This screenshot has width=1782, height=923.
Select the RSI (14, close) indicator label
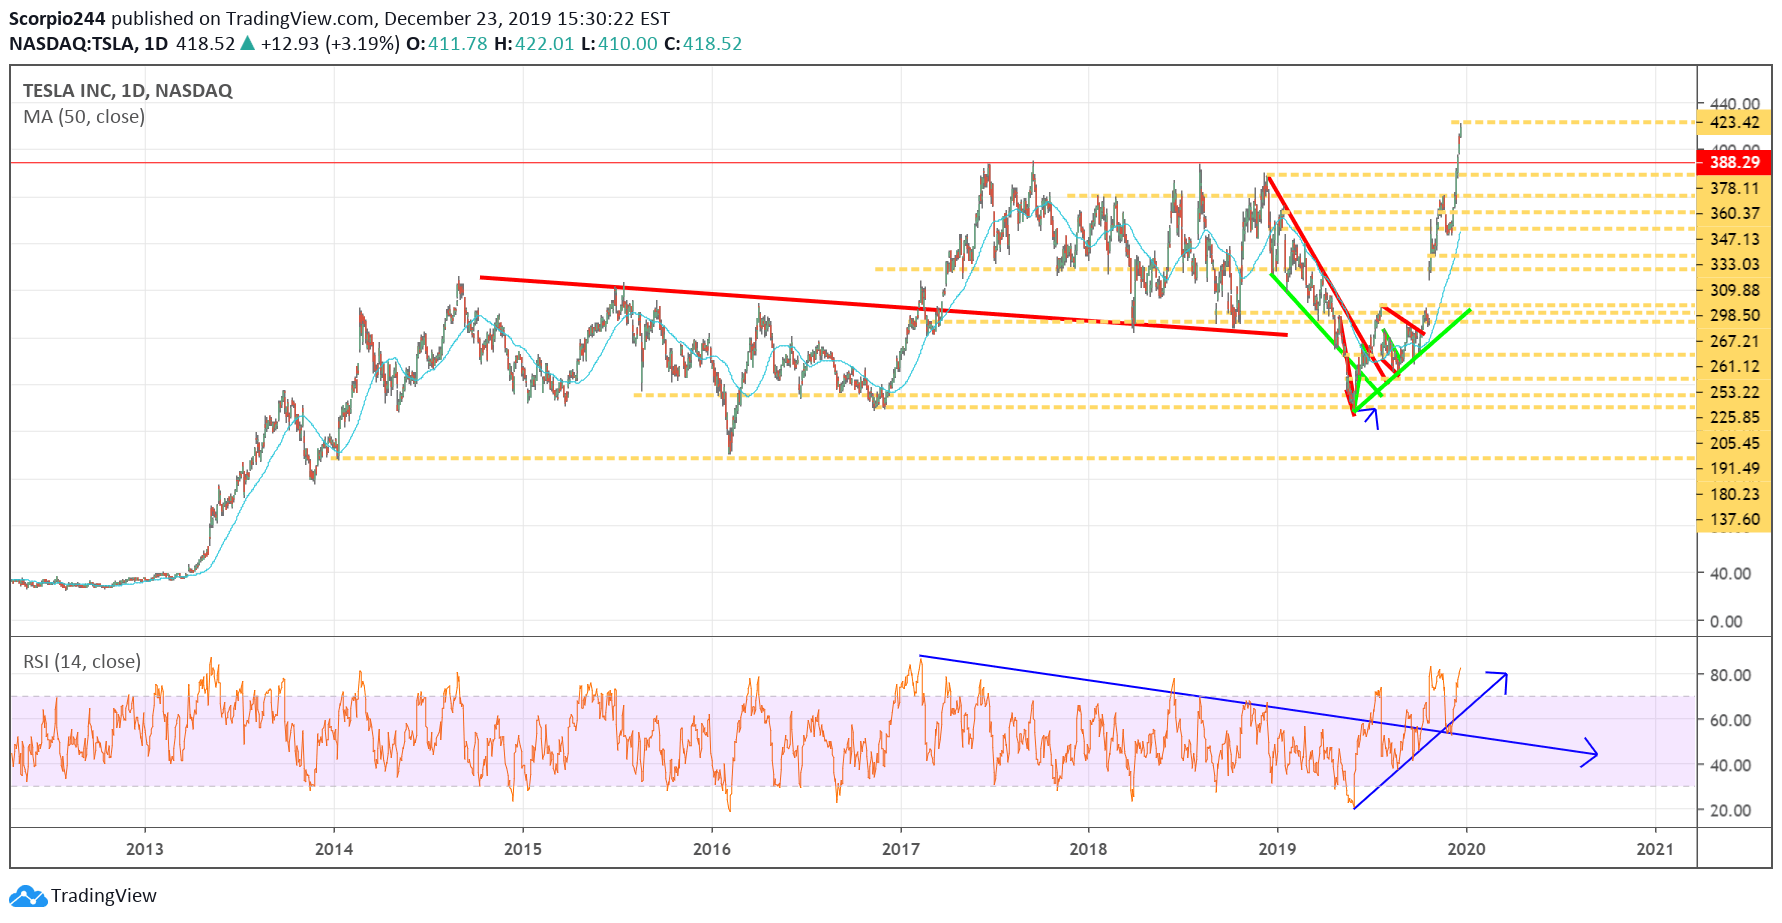pyautogui.click(x=82, y=661)
